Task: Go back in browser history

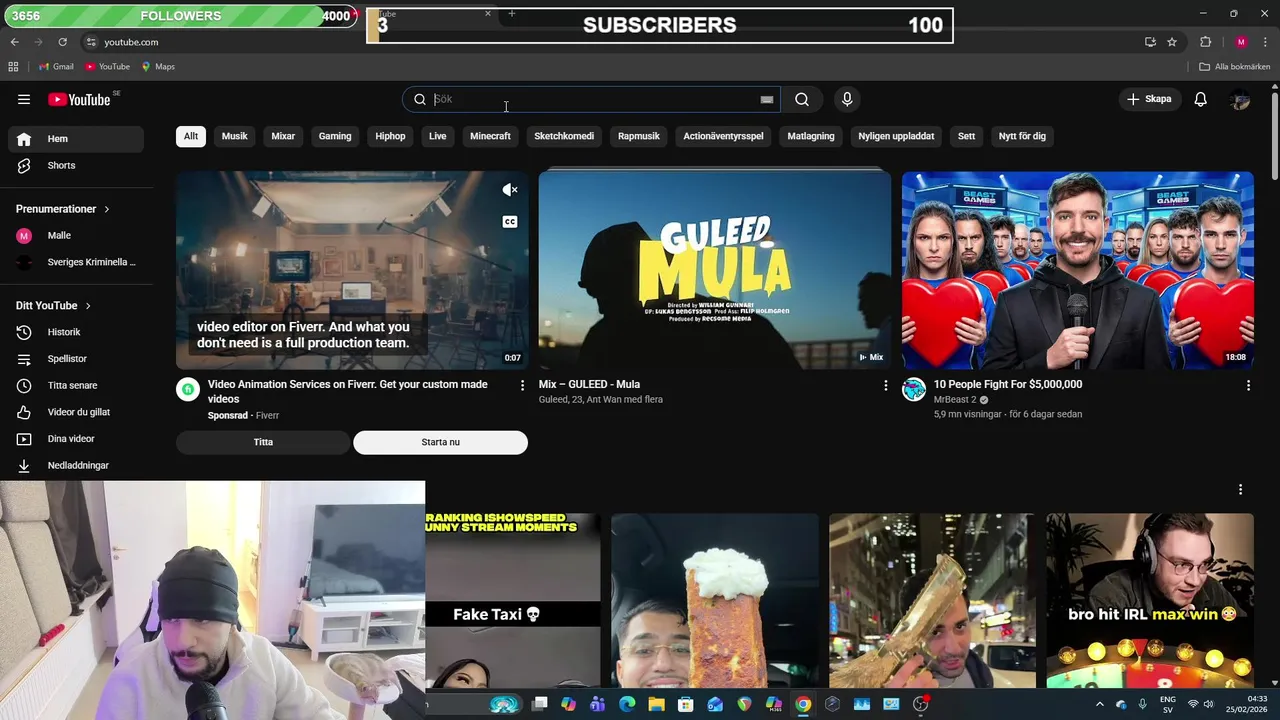Action: (x=14, y=42)
